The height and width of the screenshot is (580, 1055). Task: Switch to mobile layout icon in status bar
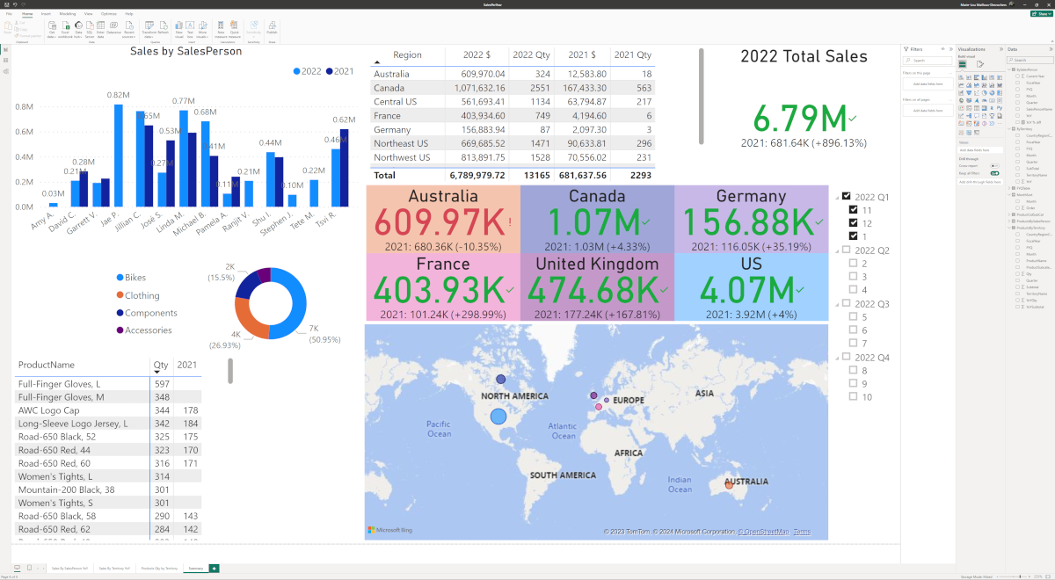point(29,568)
